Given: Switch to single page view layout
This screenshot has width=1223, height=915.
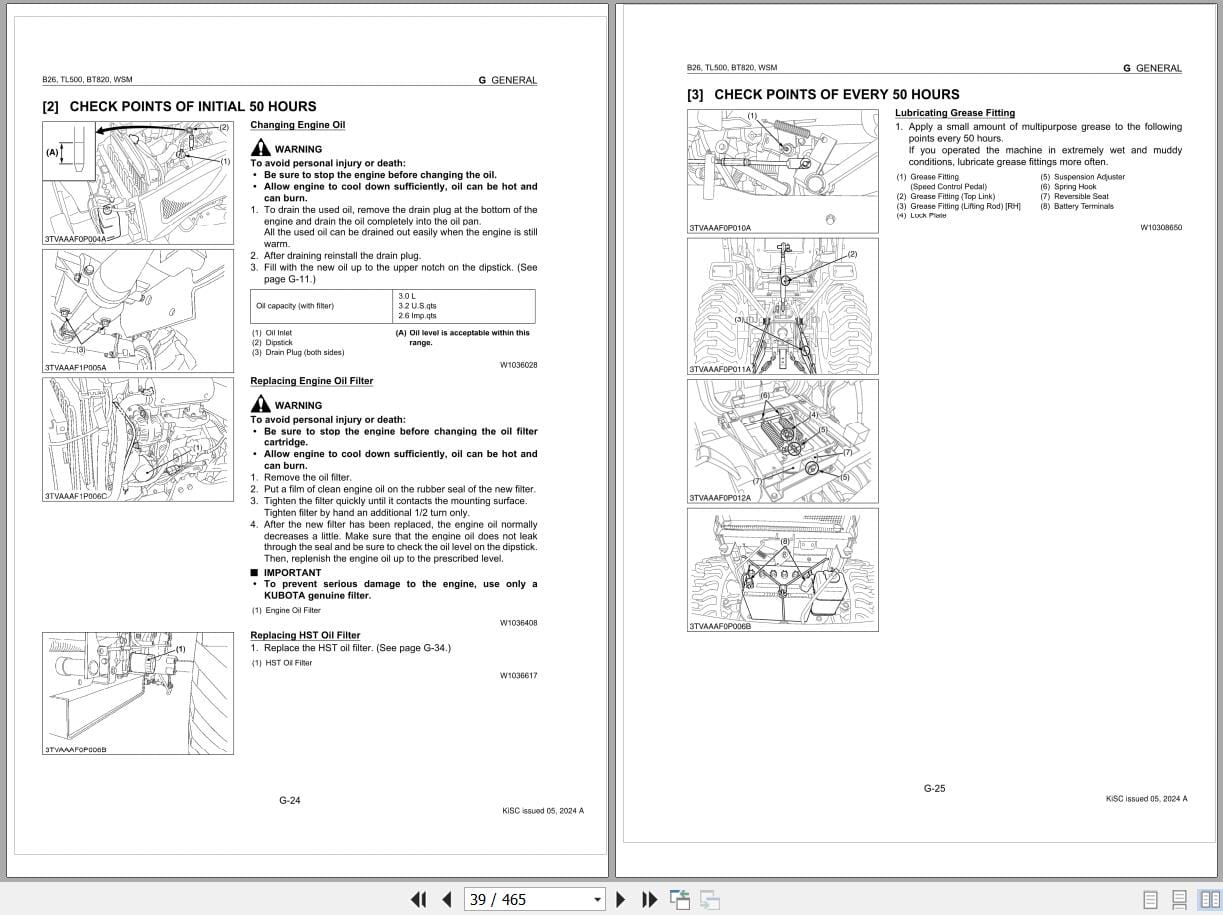Looking at the screenshot, I should [x=1150, y=899].
